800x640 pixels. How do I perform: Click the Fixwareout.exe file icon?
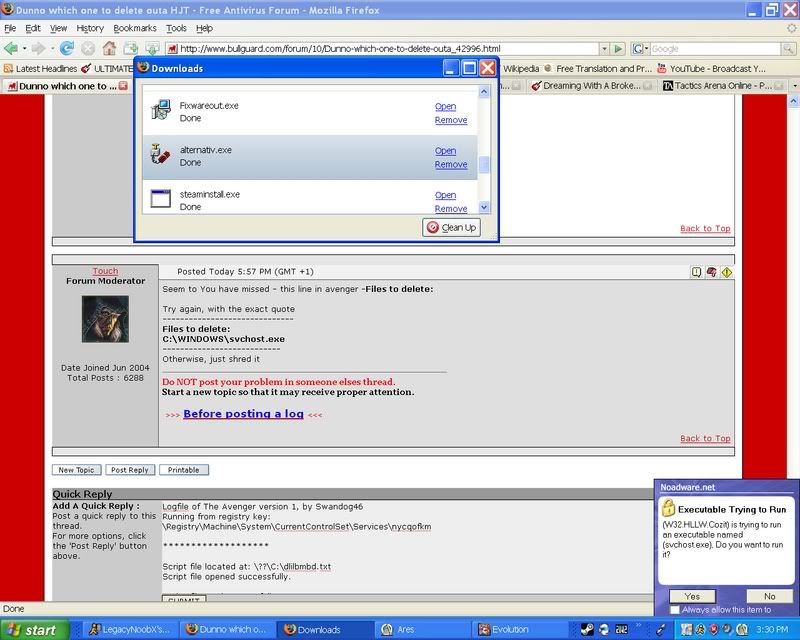pyautogui.click(x=161, y=110)
